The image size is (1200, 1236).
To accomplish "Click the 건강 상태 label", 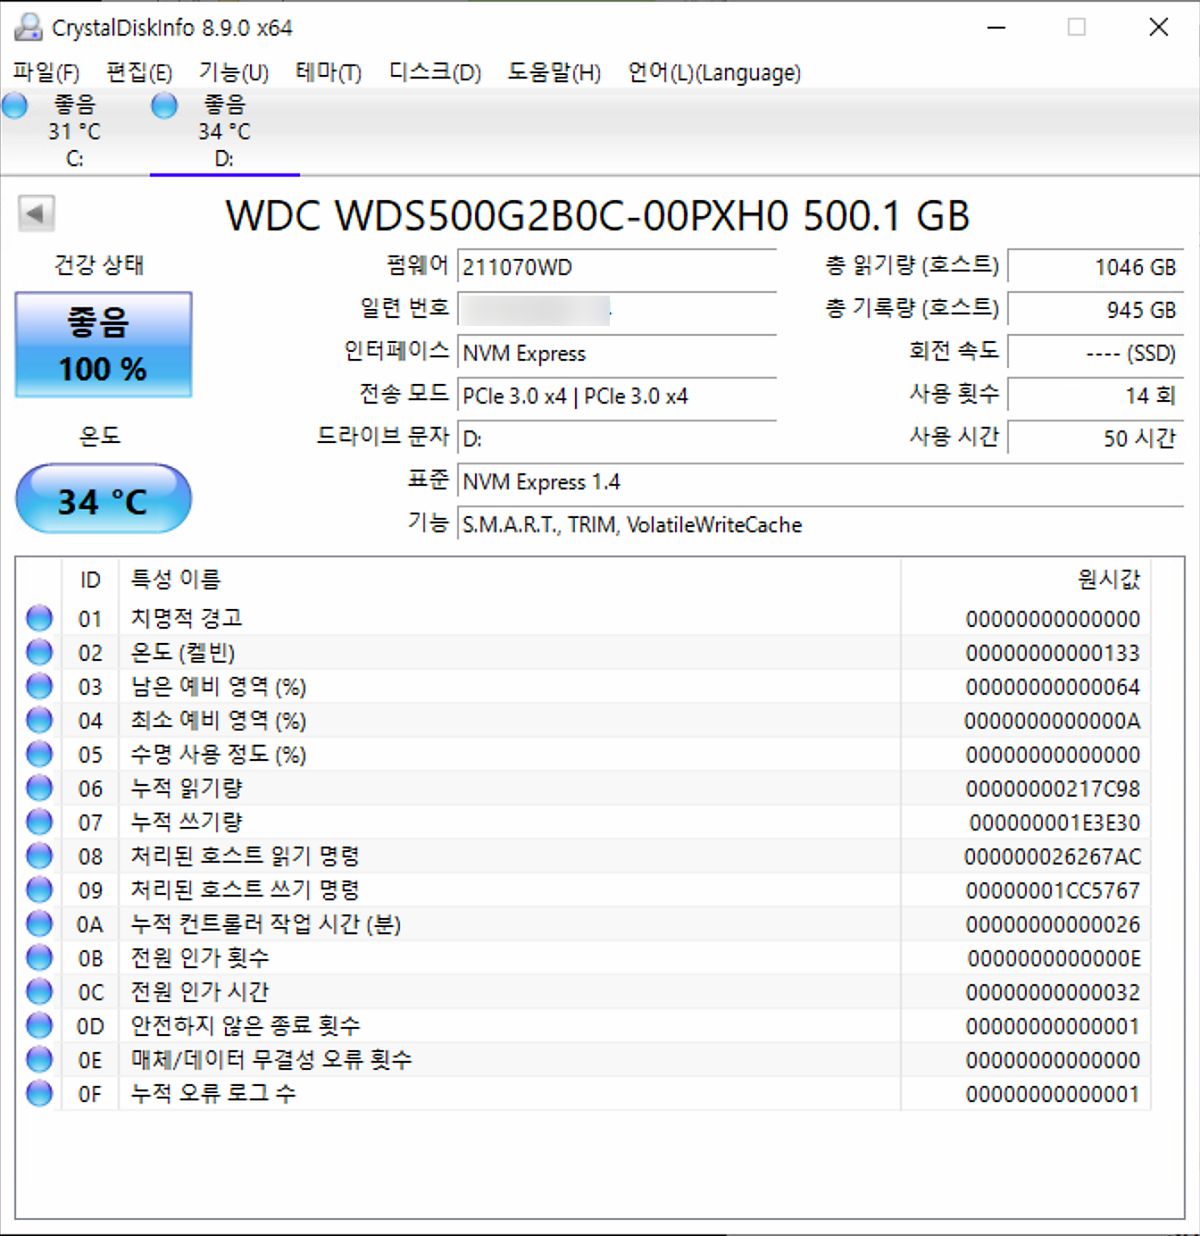I will click(x=99, y=265).
